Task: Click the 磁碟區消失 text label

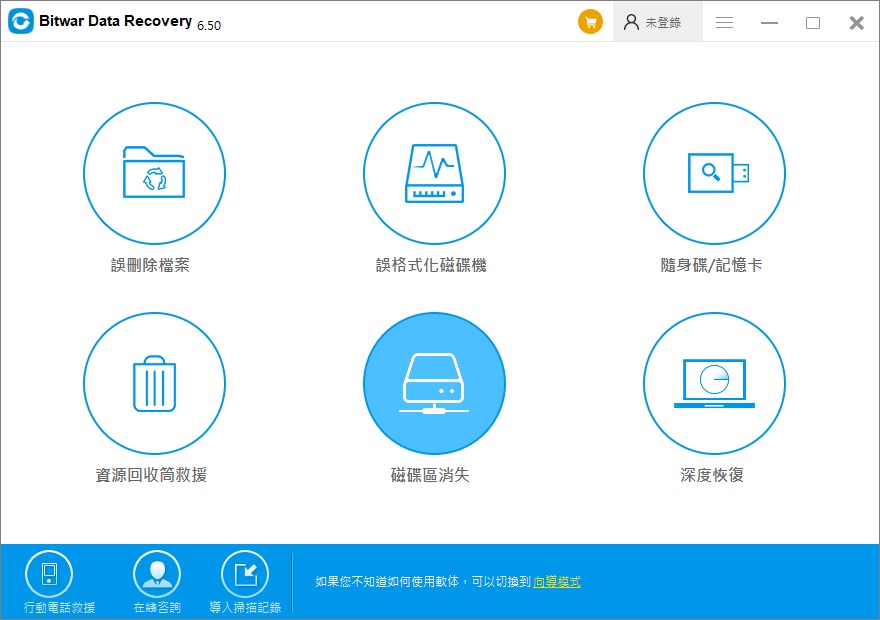Action: click(430, 475)
